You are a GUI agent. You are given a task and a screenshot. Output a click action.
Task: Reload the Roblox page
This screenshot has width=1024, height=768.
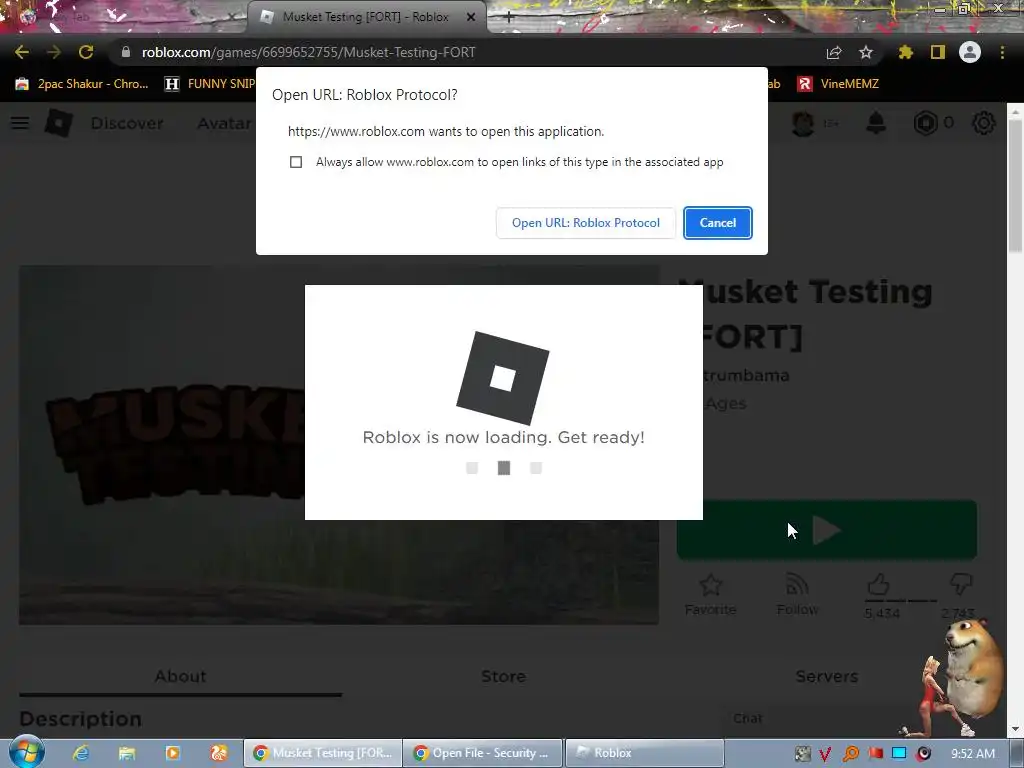click(x=86, y=52)
